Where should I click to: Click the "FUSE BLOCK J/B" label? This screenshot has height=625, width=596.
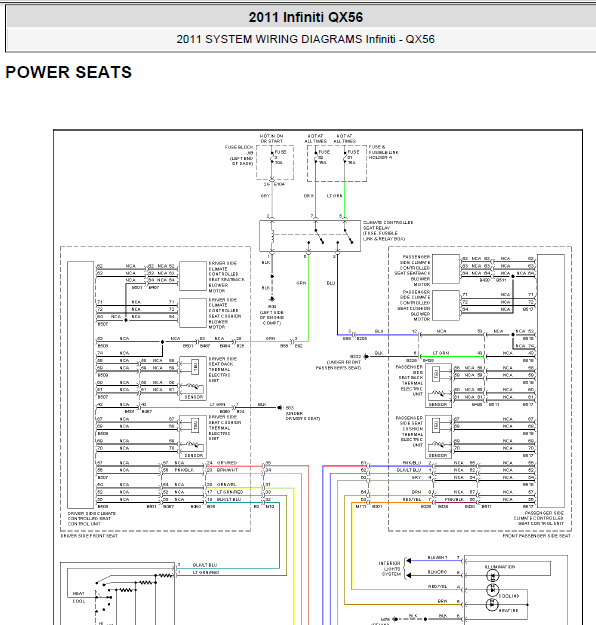click(x=240, y=155)
